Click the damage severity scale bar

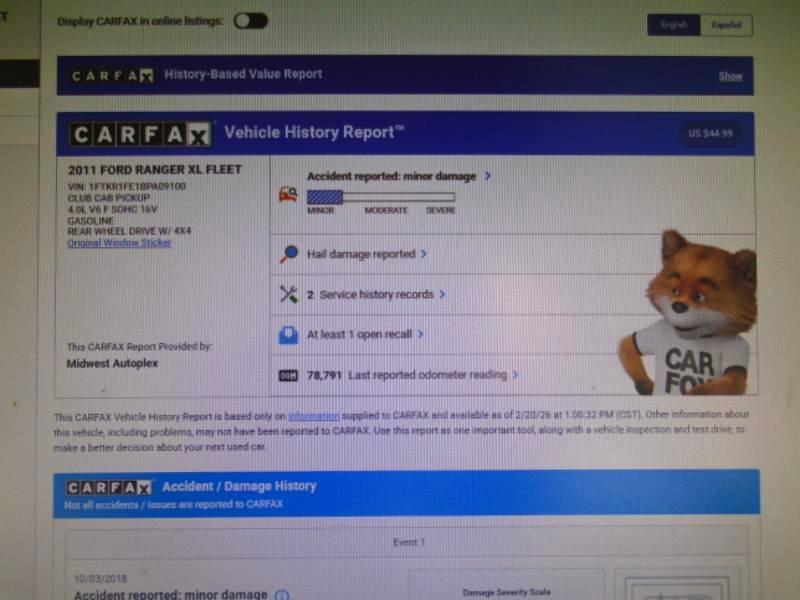[x=380, y=198]
